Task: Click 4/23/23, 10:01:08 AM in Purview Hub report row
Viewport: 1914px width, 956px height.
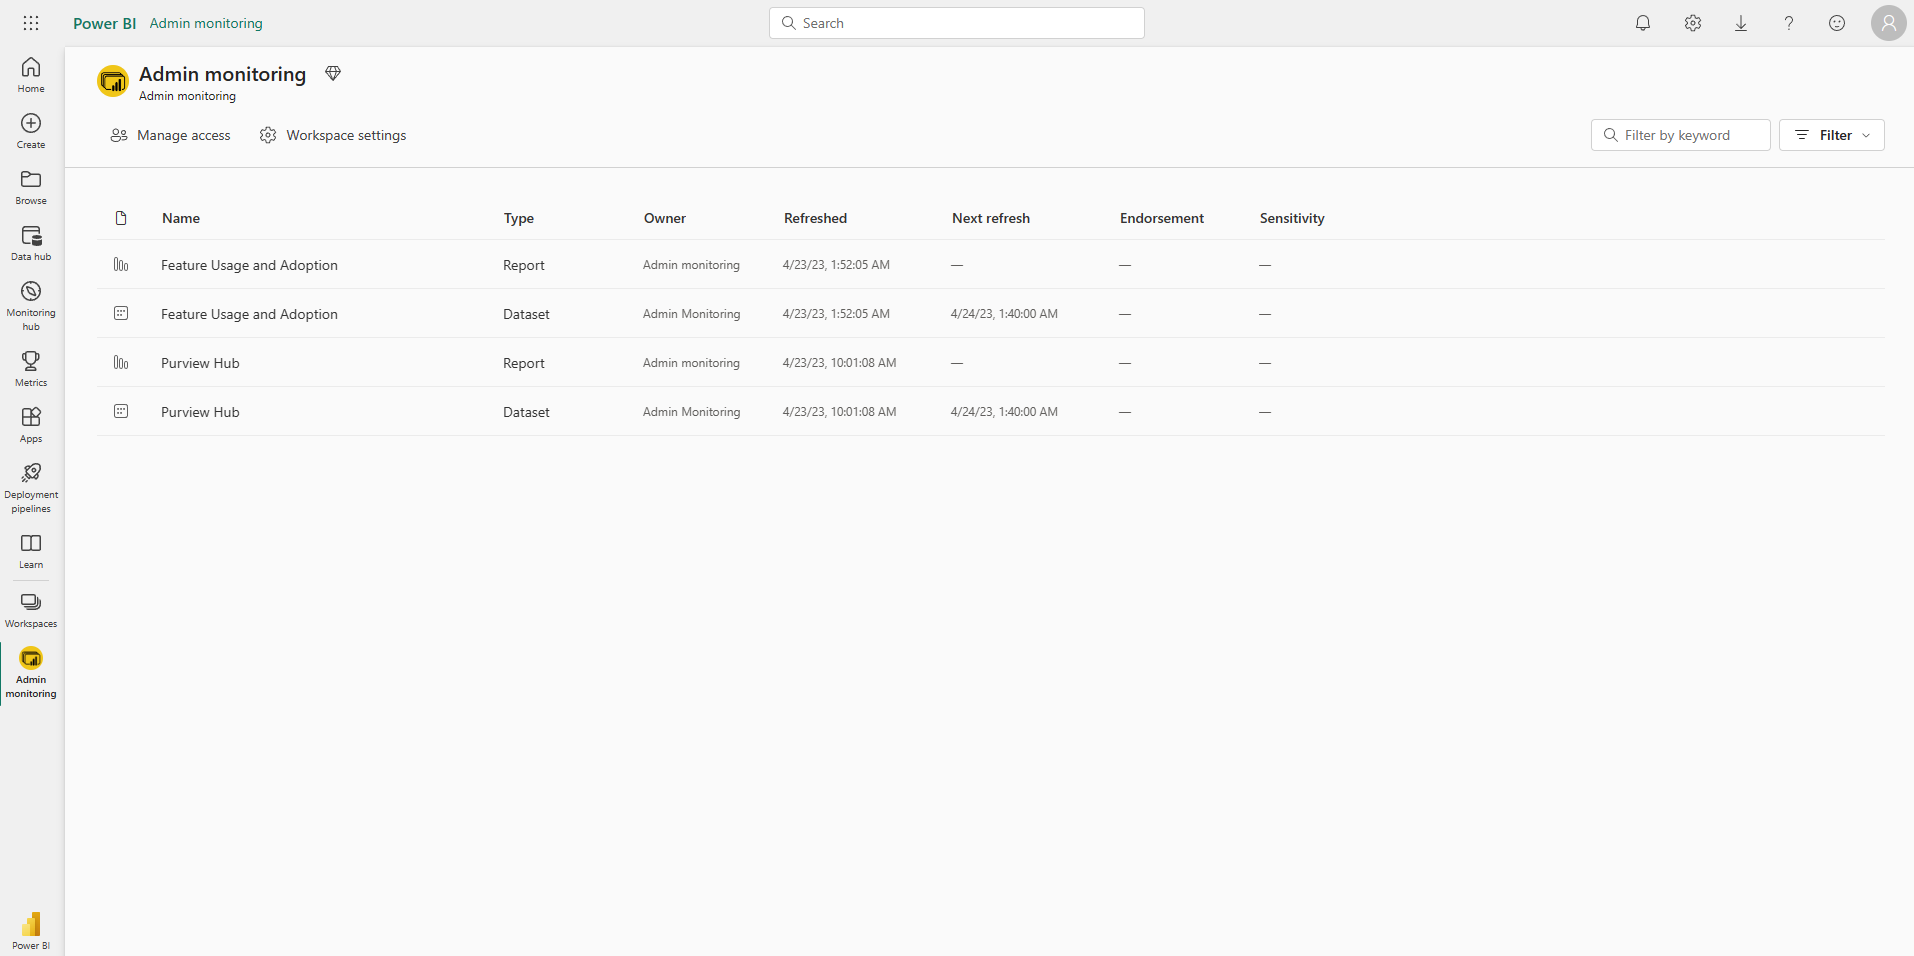Action: (x=839, y=363)
